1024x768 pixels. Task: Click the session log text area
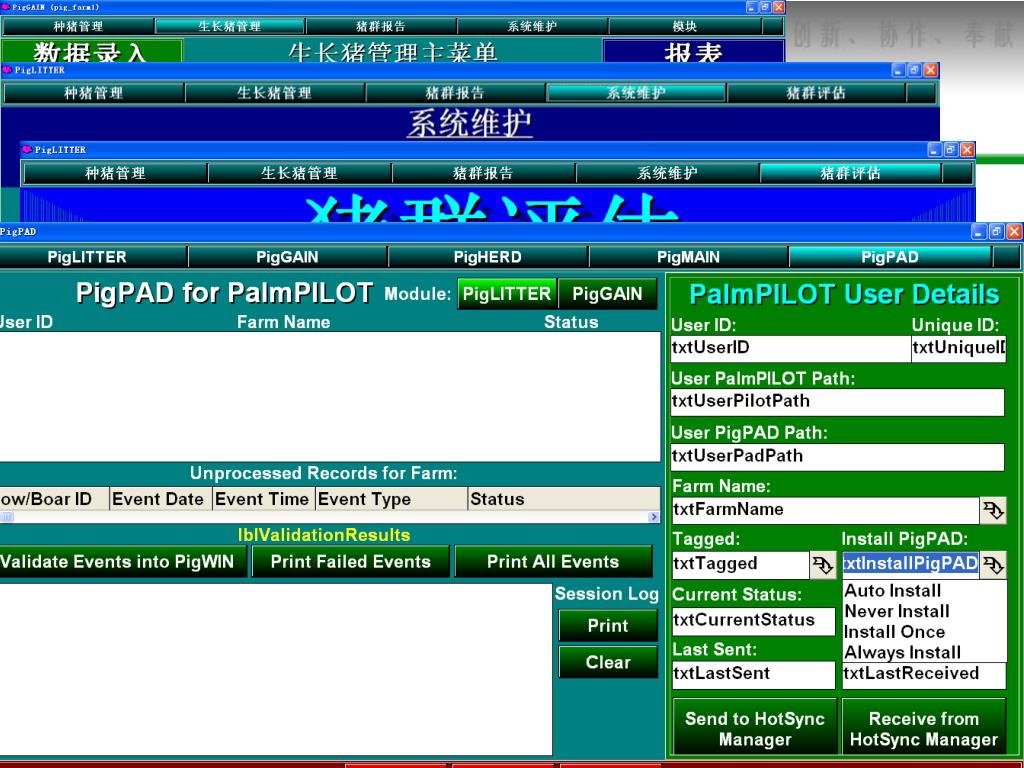[x=276, y=669]
